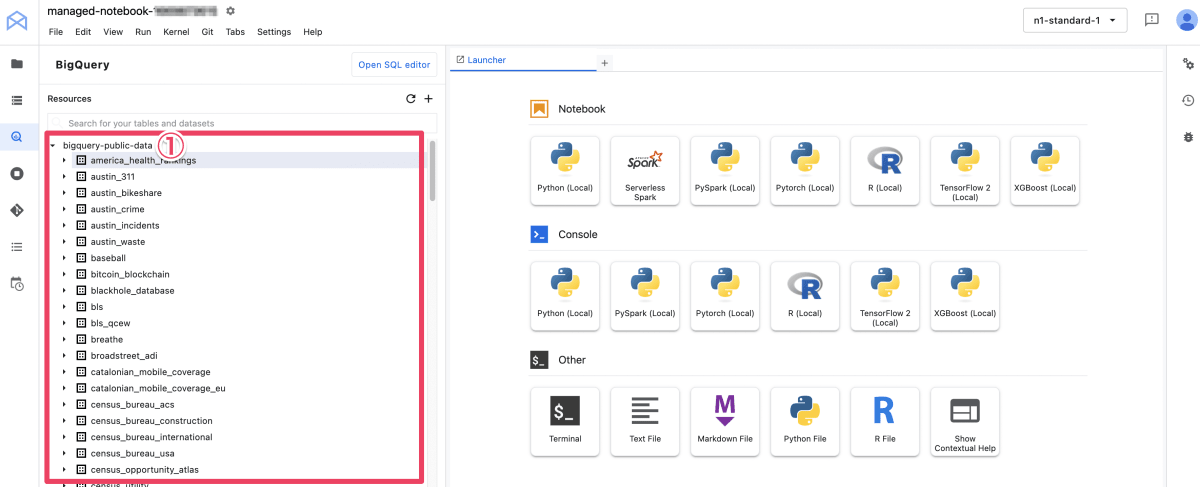Start Pytorch (Local) console
Image resolution: width=1200 pixels, height=487 pixels.
(x=725, y=296)
